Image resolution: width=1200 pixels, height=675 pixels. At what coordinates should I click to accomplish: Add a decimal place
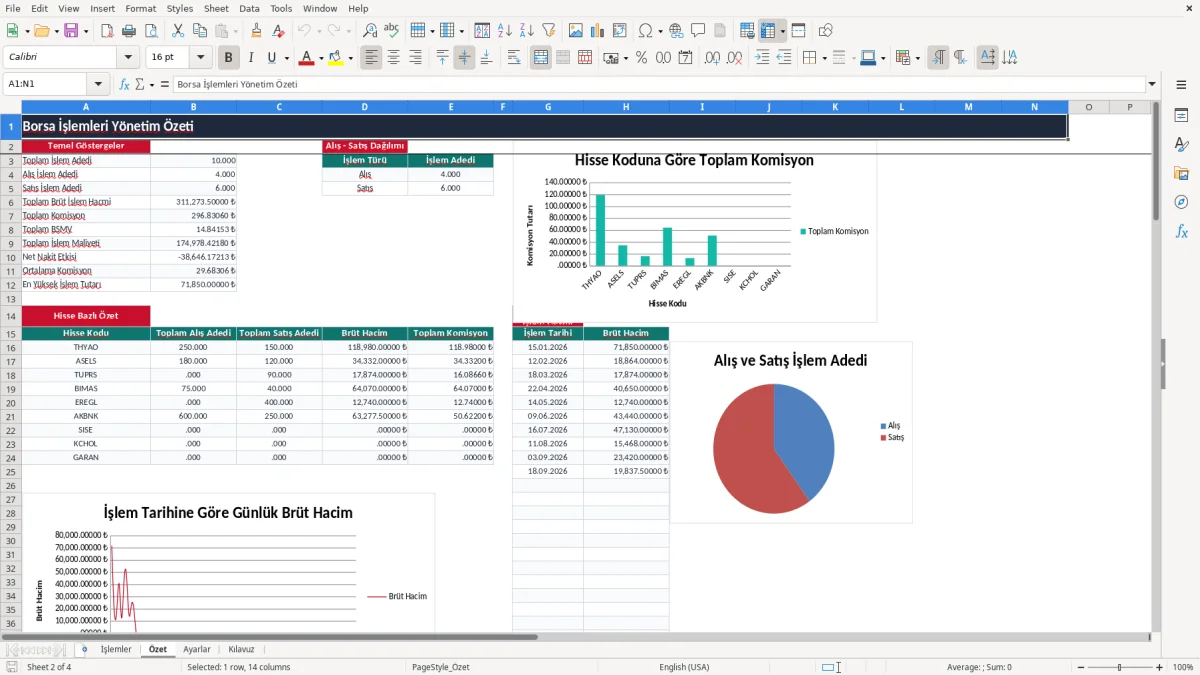(x=713, y=58)
